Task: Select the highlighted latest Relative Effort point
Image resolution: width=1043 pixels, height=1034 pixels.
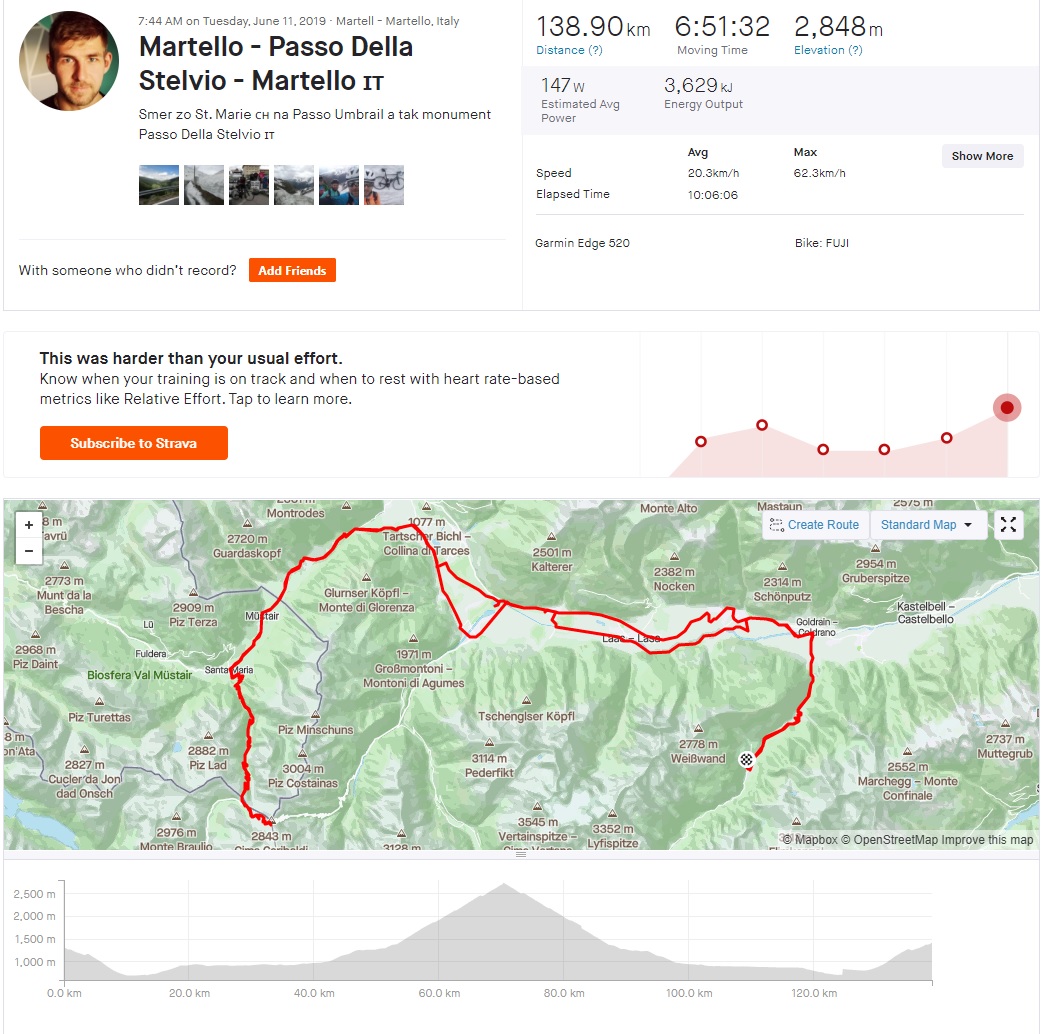Action: tap(1007, 407)
